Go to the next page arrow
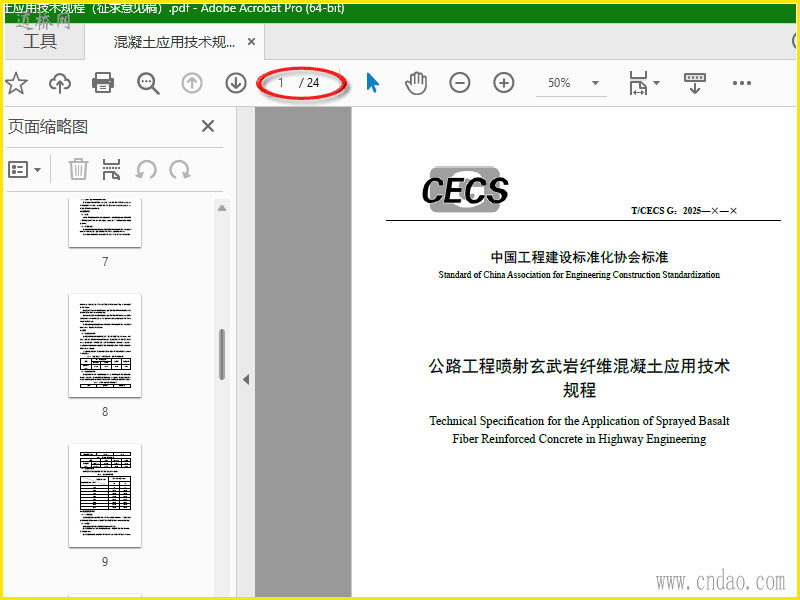The image size is (800, 600). point(236,83)
